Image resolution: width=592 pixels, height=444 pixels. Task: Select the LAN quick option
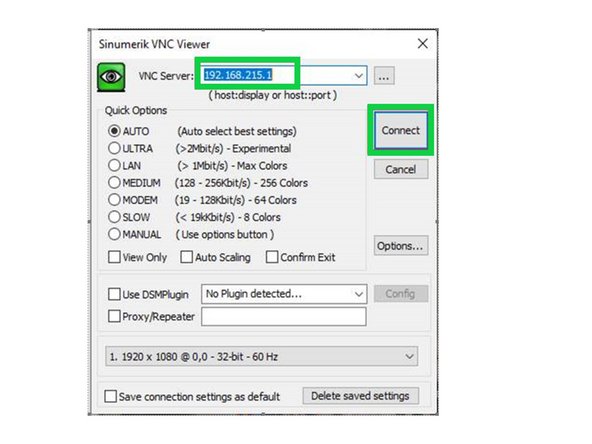pos(114,165)
